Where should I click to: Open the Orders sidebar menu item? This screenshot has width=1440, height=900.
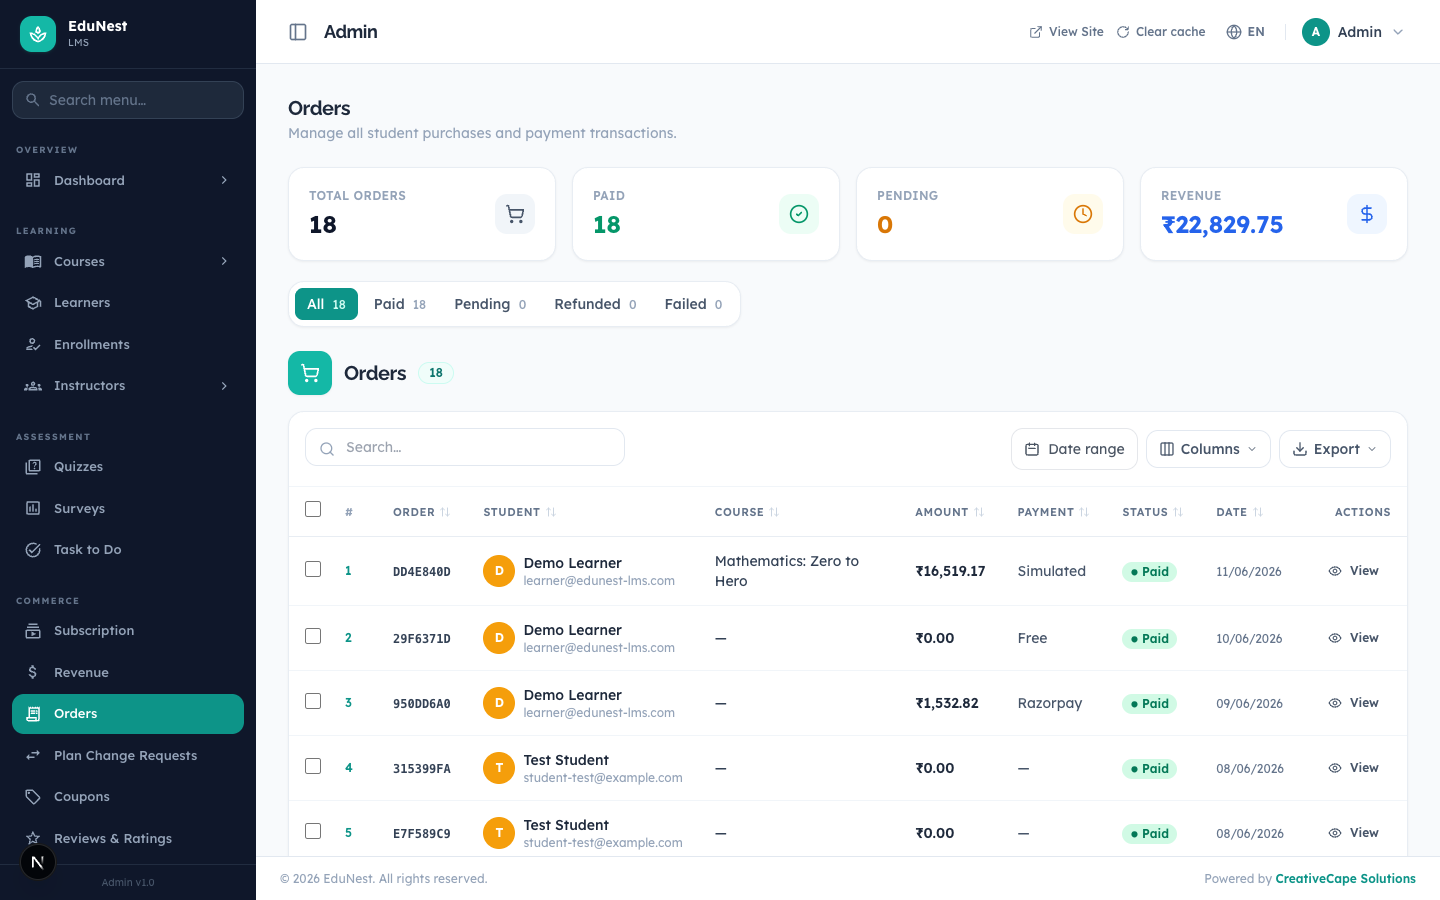[x=128, y=714]
